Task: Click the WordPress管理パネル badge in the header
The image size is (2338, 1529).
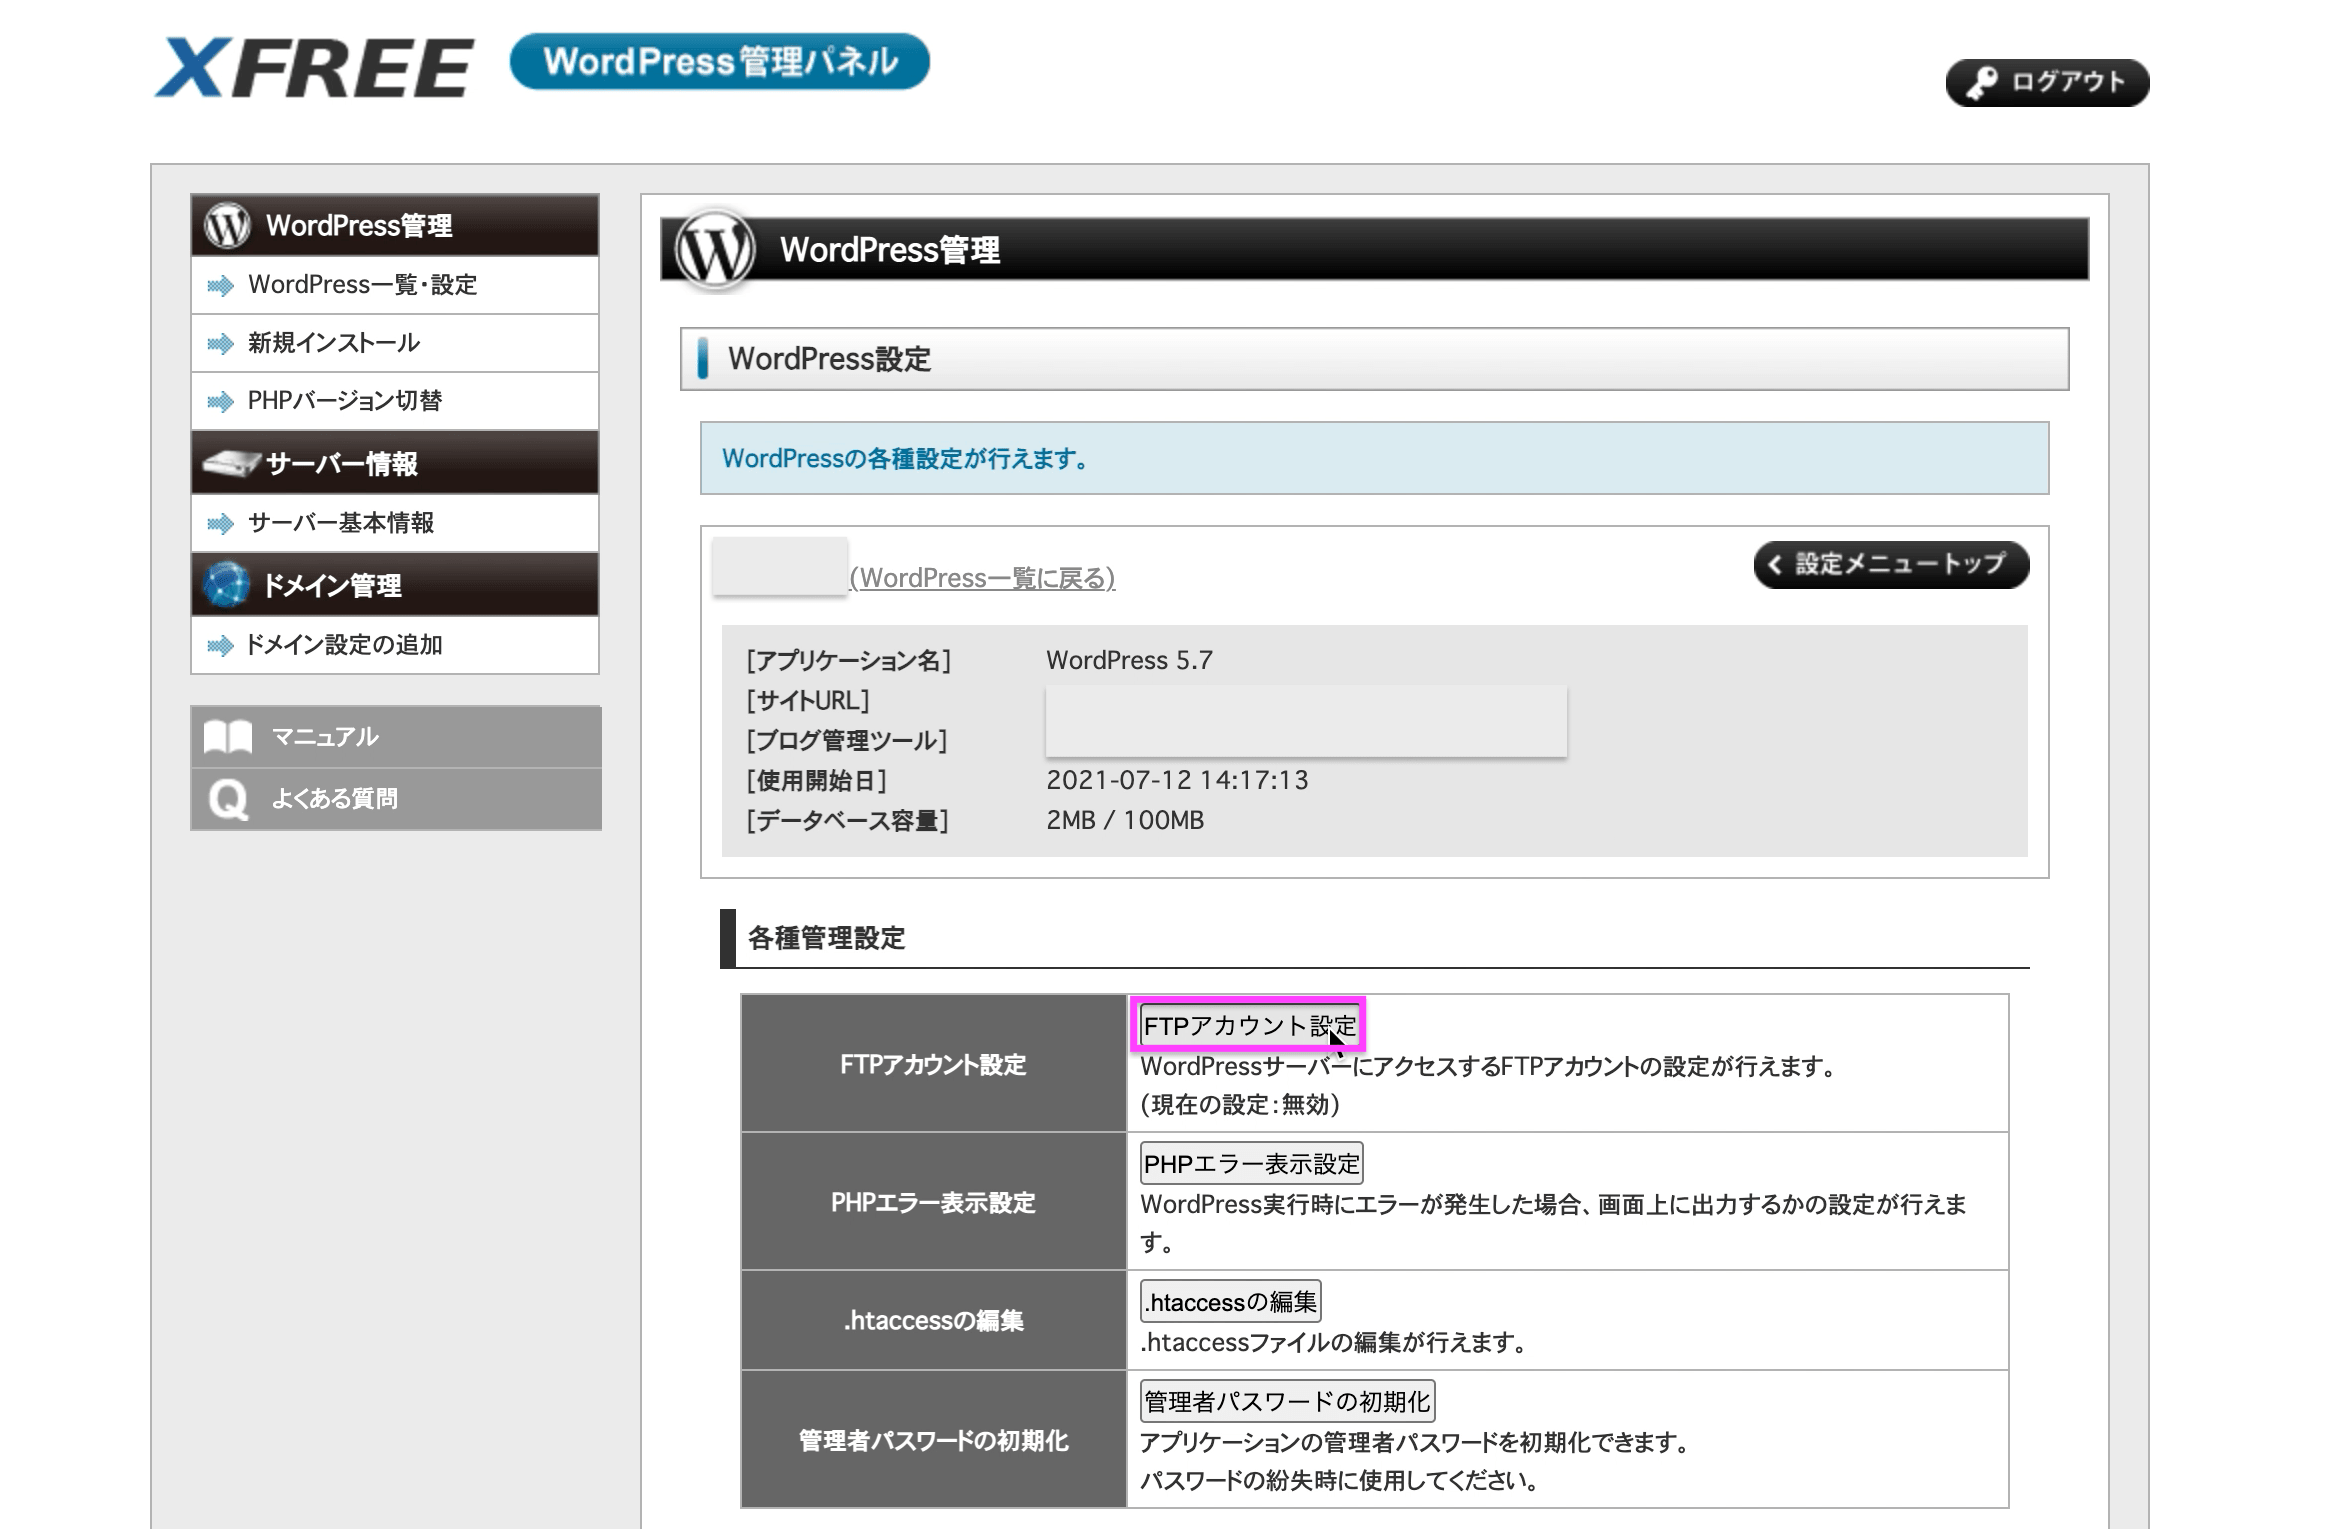Action: tap(719, 62)
